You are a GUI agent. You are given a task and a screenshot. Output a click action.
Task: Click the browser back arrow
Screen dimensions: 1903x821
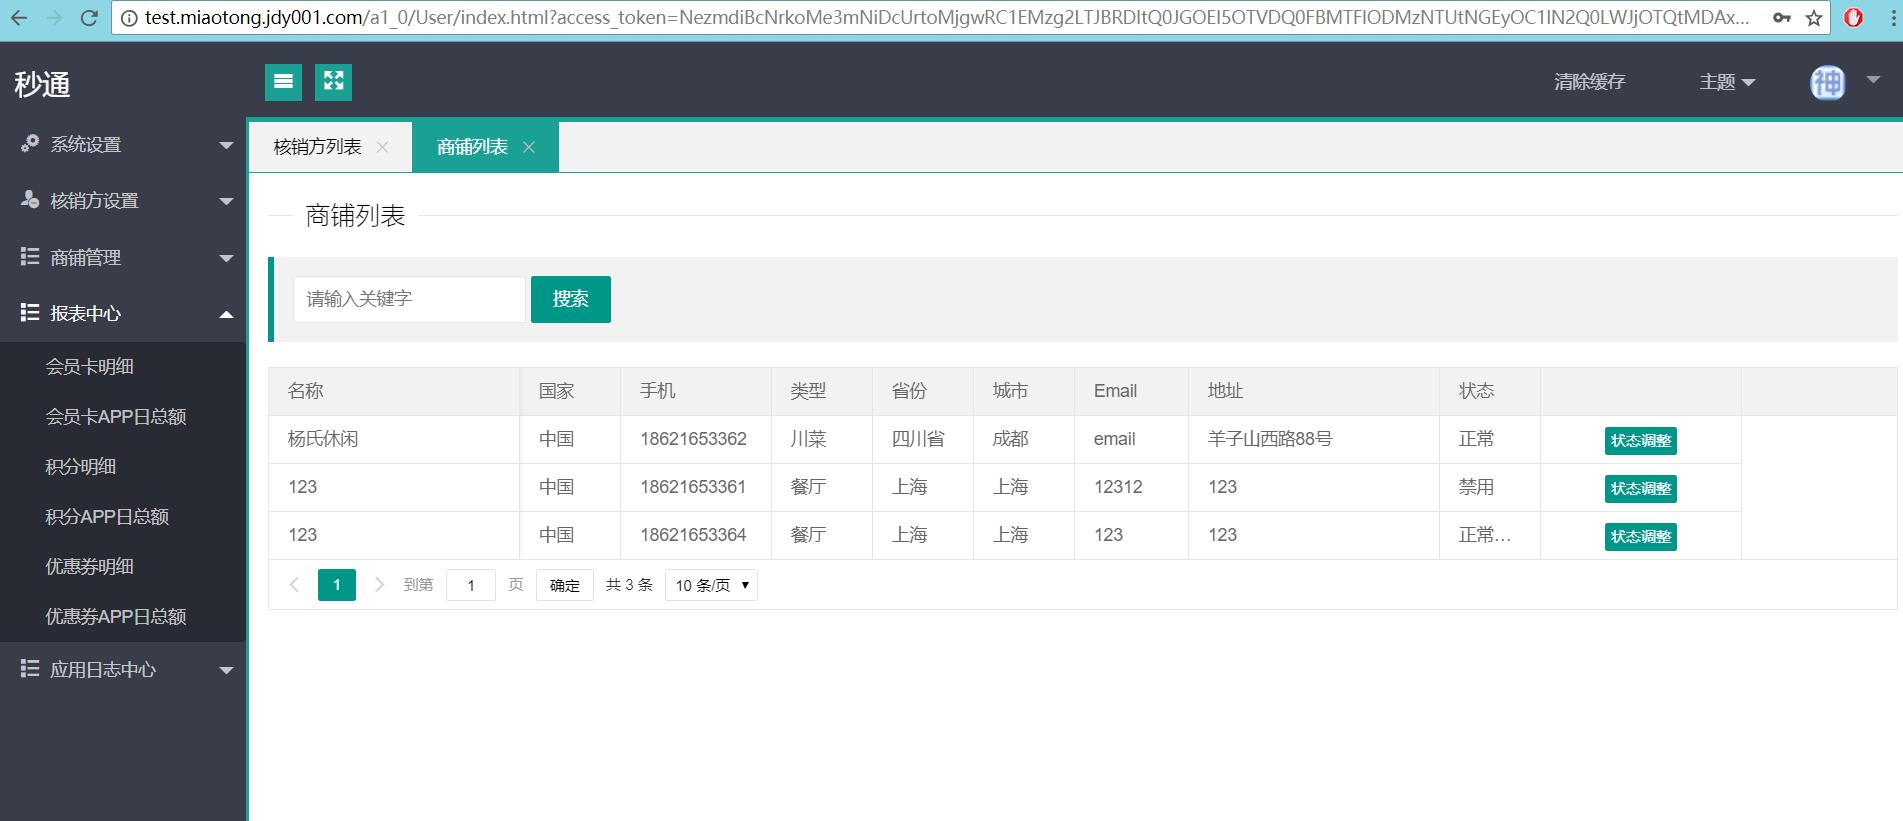(x=19, y=18)
